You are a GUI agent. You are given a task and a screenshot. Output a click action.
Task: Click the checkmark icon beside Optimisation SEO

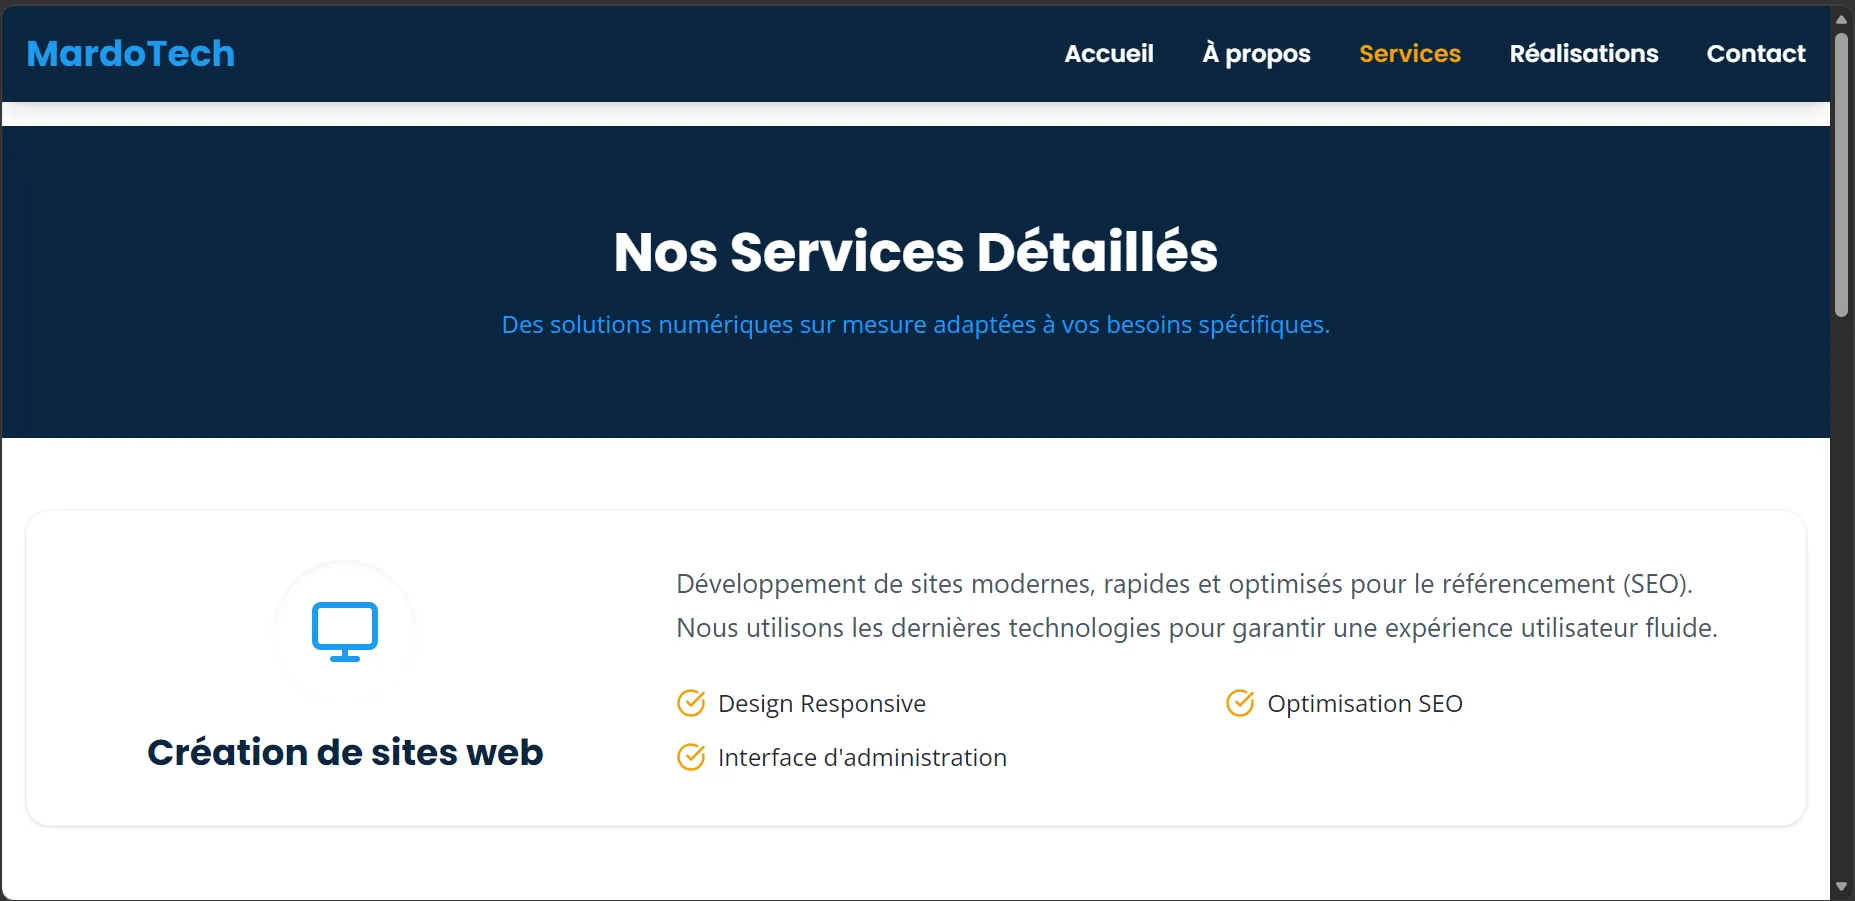pyautogui.click(x=1240, y=703)
